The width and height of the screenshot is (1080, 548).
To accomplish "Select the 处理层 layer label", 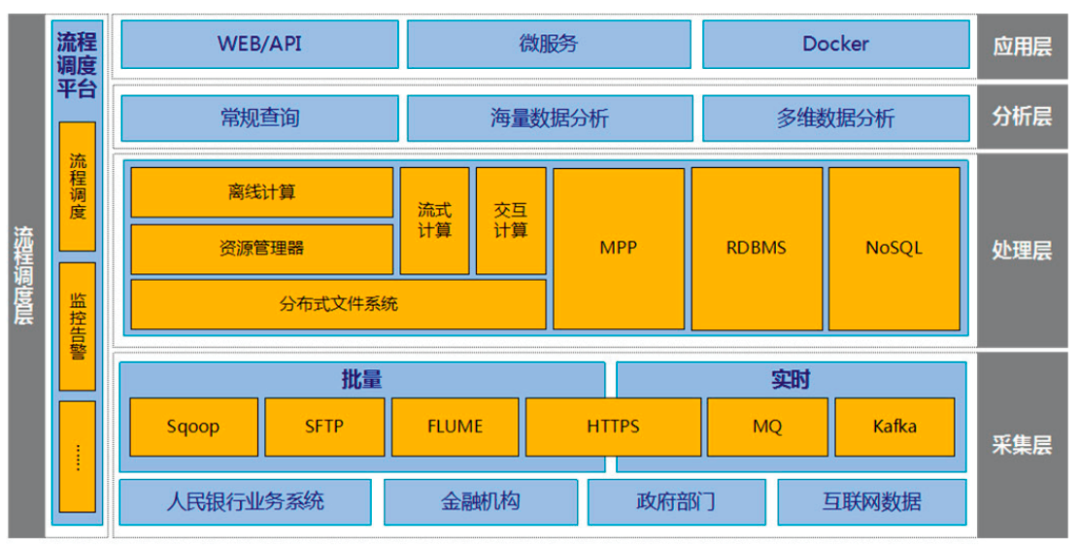I will click(1021, 250).
